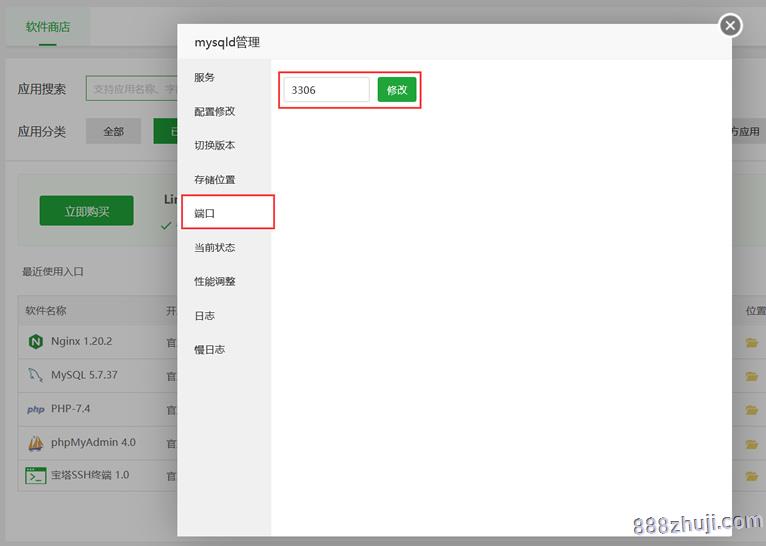Open MySQL 5.7.37 settings
The width and height of the screenshot is (766, 546).
[84, 375]
